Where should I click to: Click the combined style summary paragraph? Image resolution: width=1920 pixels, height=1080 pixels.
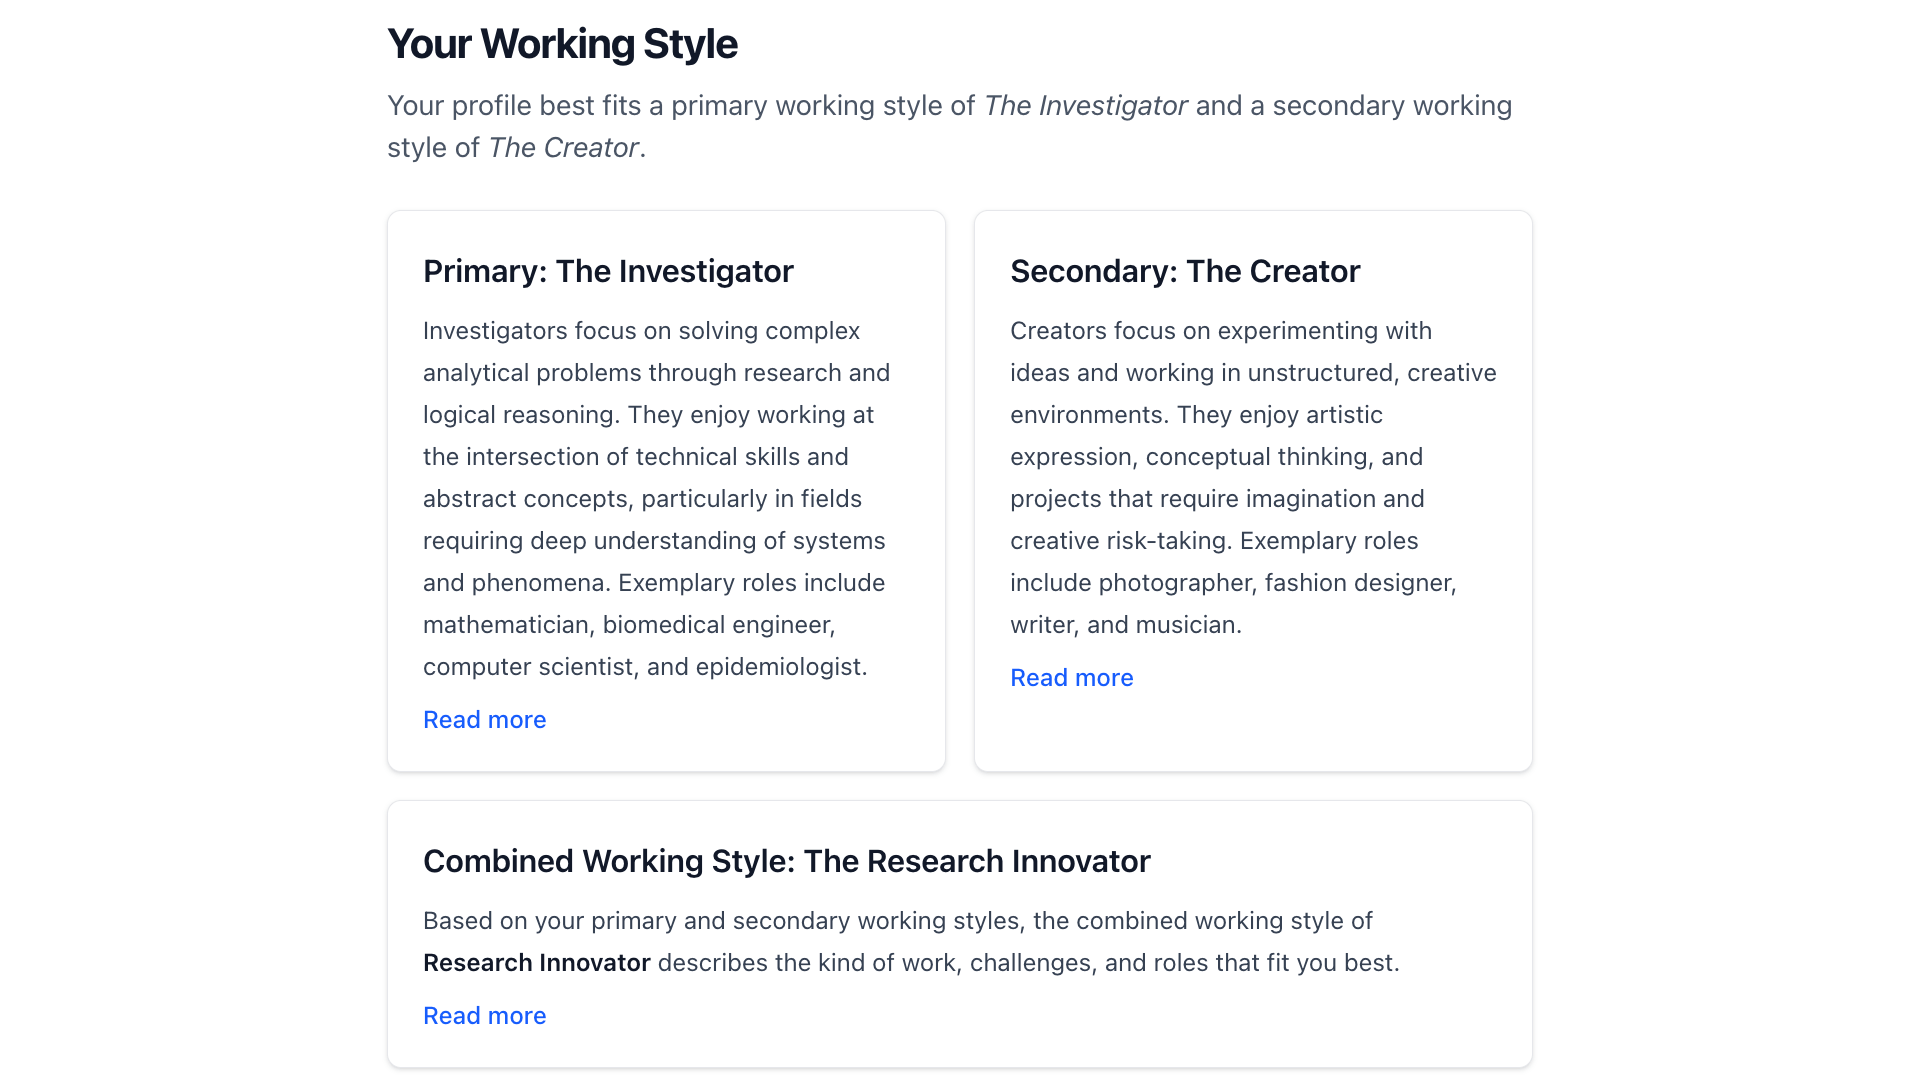[911, 941]
